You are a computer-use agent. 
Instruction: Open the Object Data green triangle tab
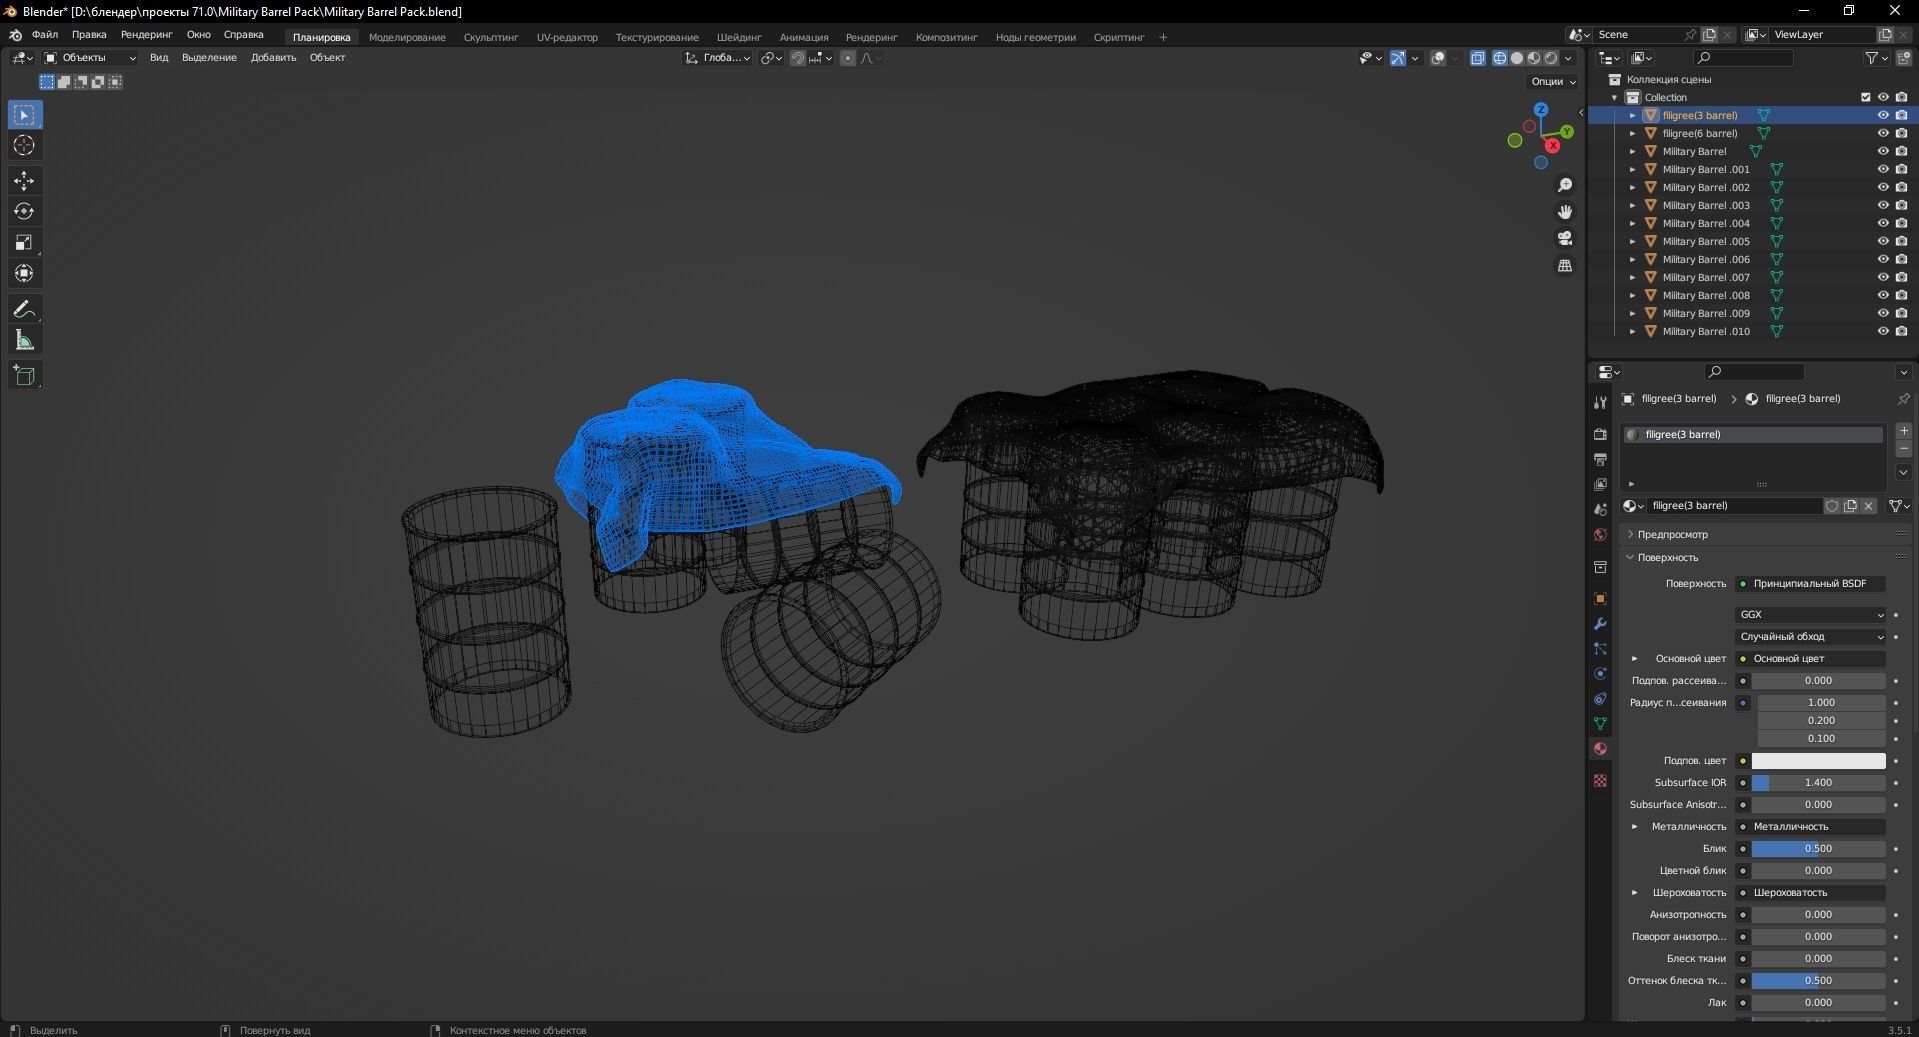click(x=1600, y=723)
